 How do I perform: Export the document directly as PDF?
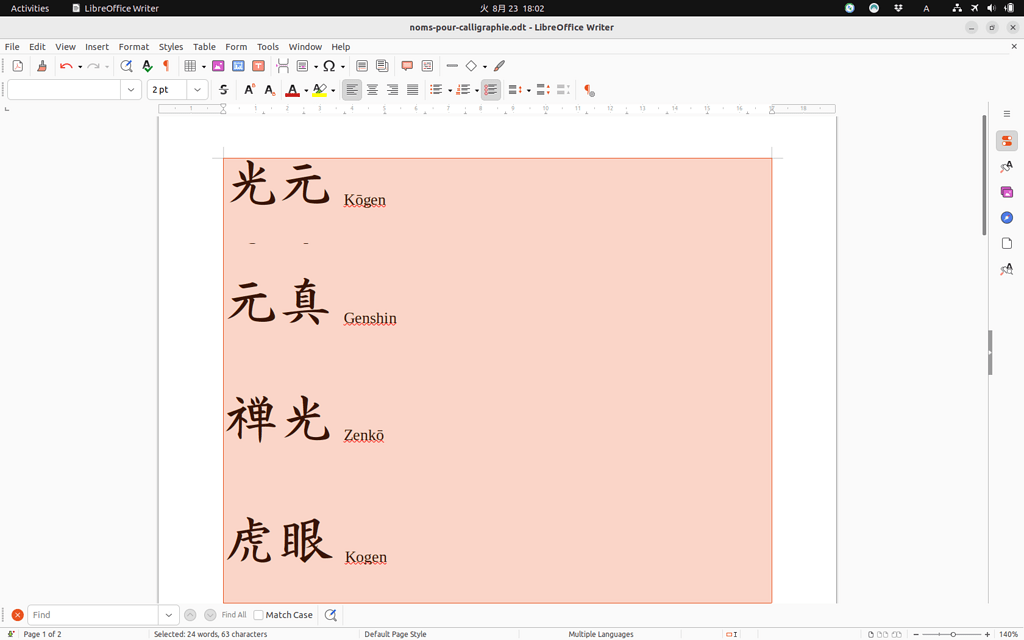17,65
